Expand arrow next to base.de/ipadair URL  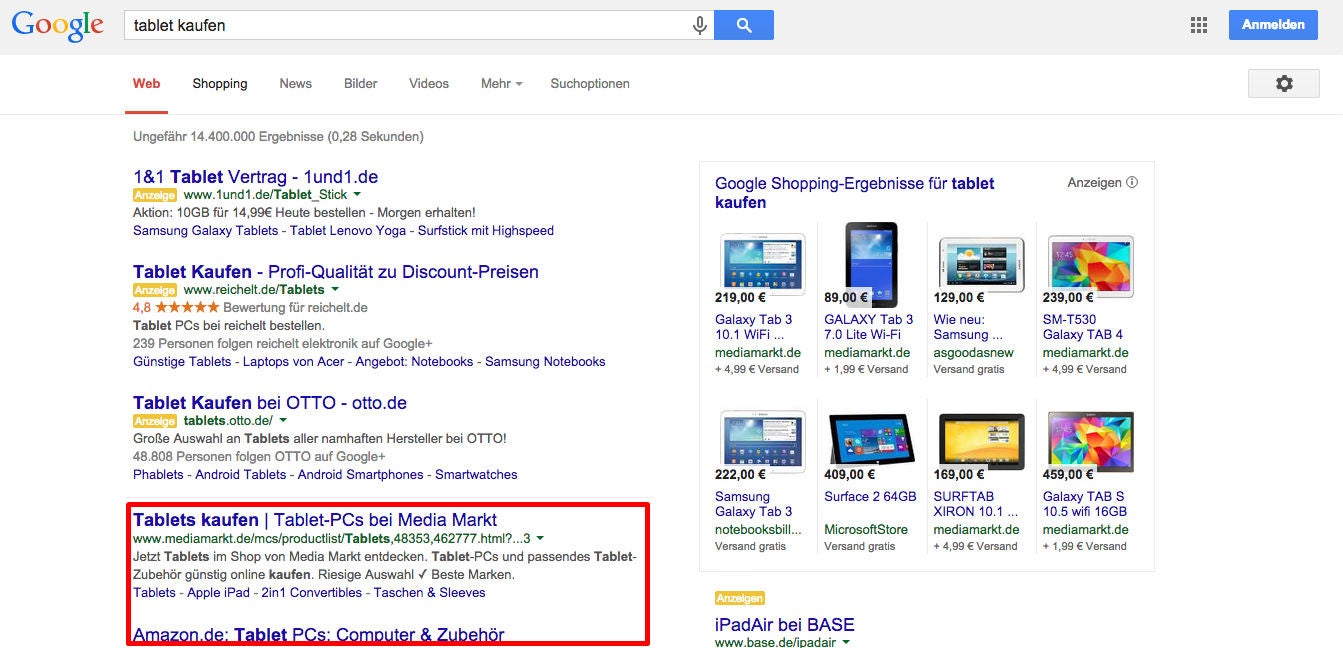coord(846,643)
